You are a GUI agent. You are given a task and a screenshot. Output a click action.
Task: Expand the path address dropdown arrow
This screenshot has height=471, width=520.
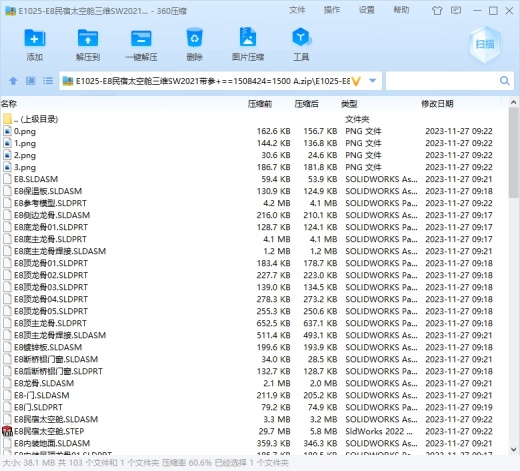tap(373, 81)
